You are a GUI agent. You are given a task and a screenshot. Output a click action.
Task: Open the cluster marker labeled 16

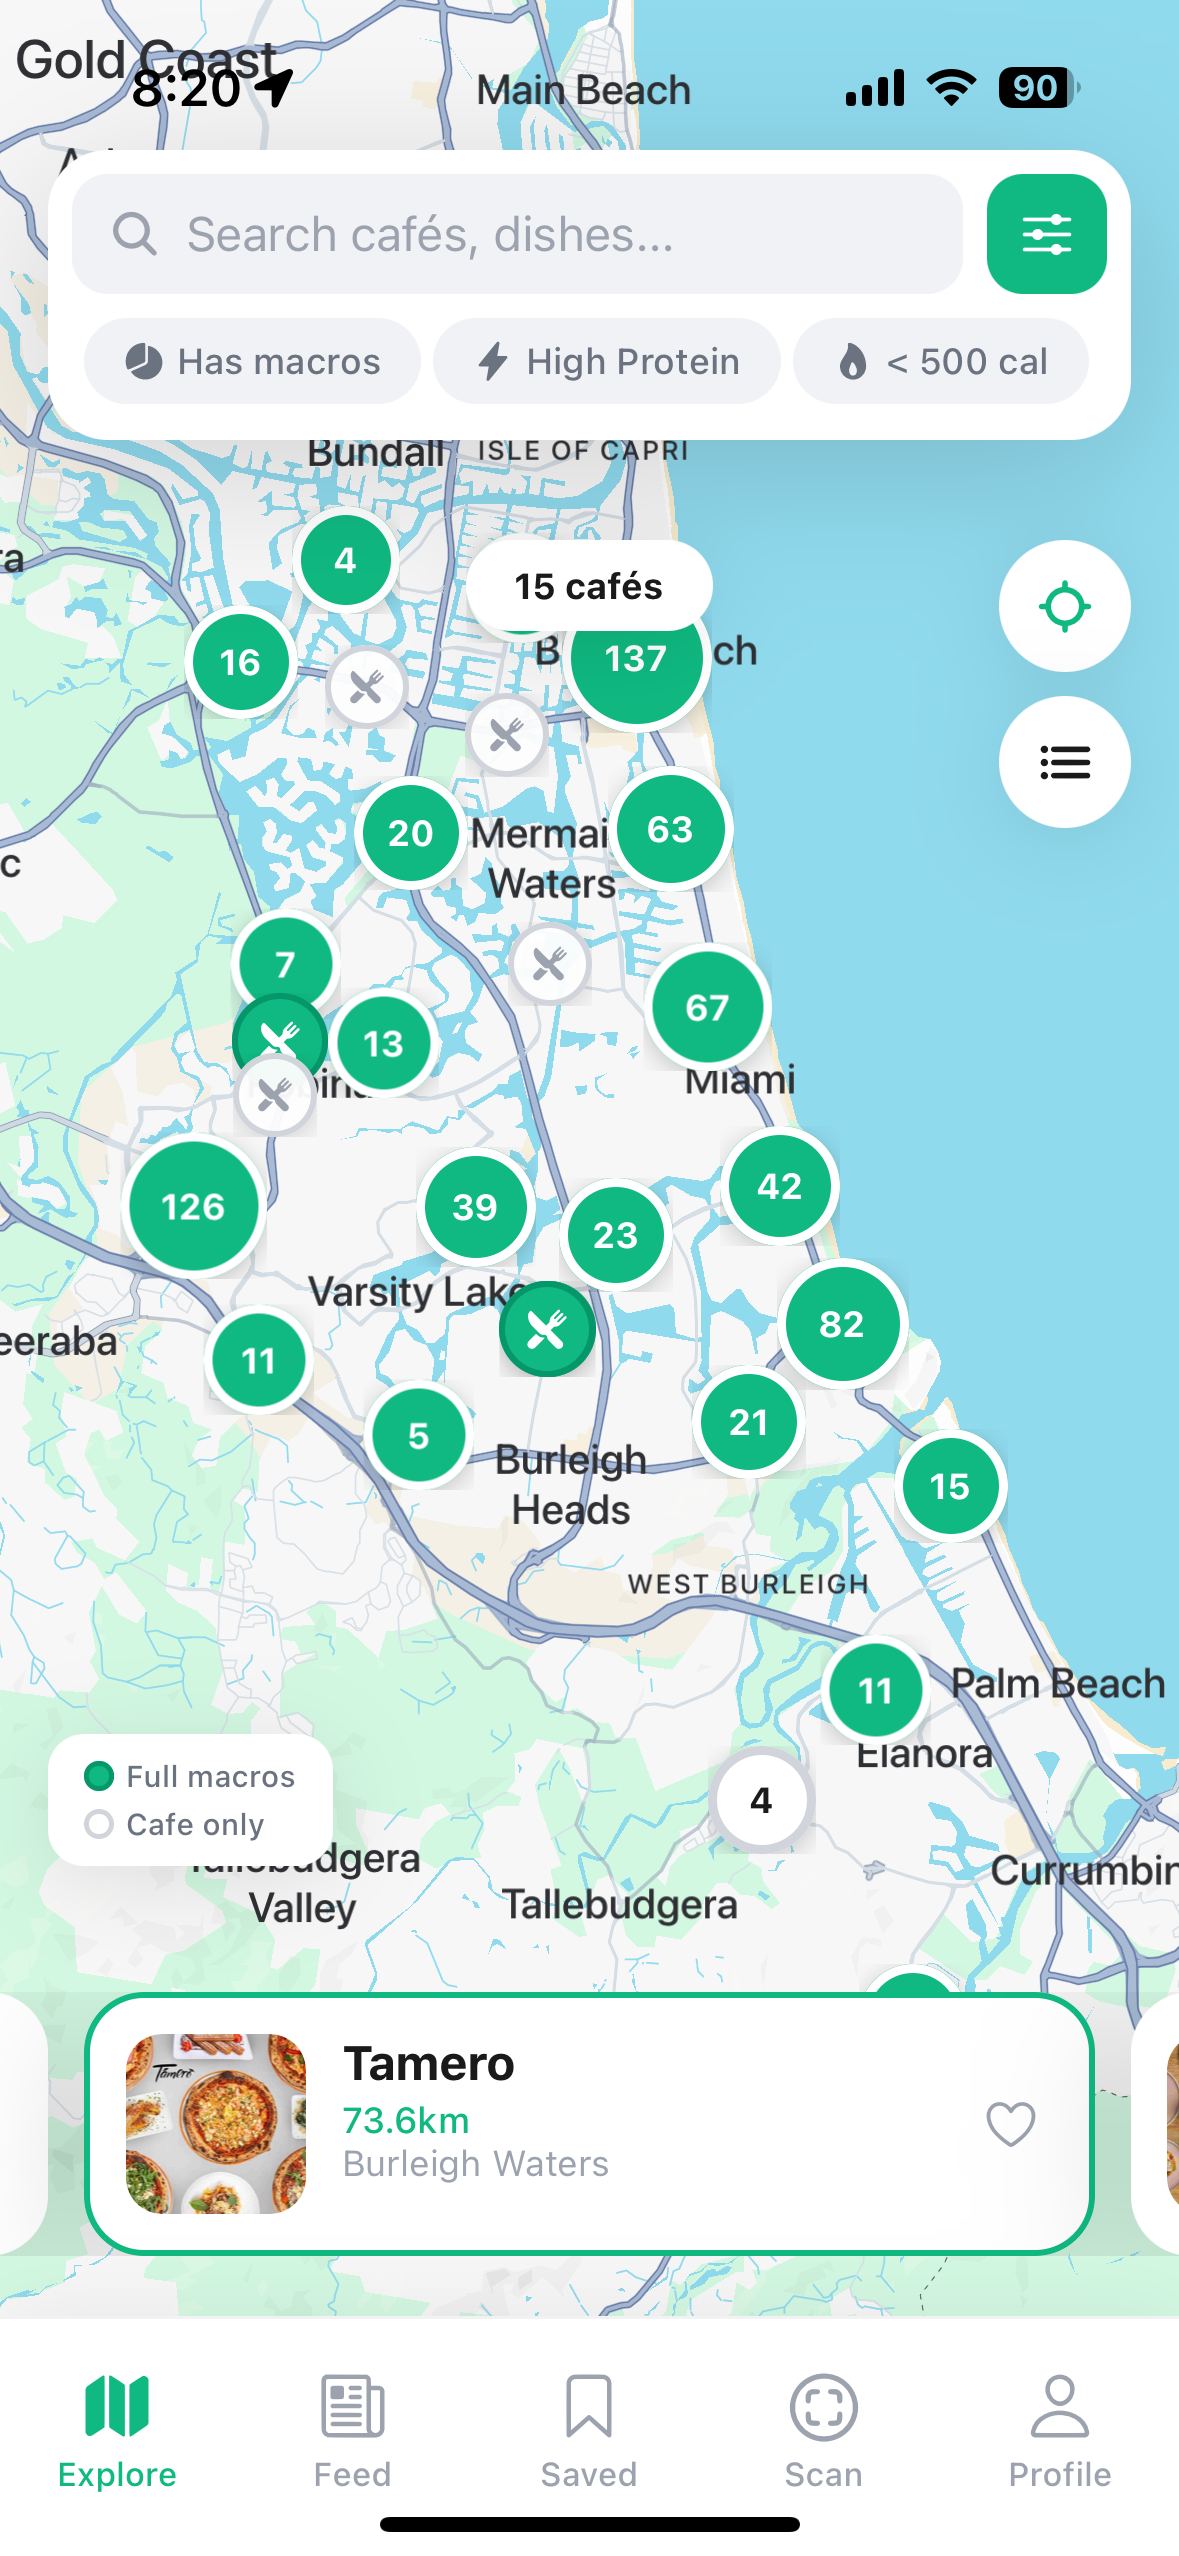pos(240,662)
